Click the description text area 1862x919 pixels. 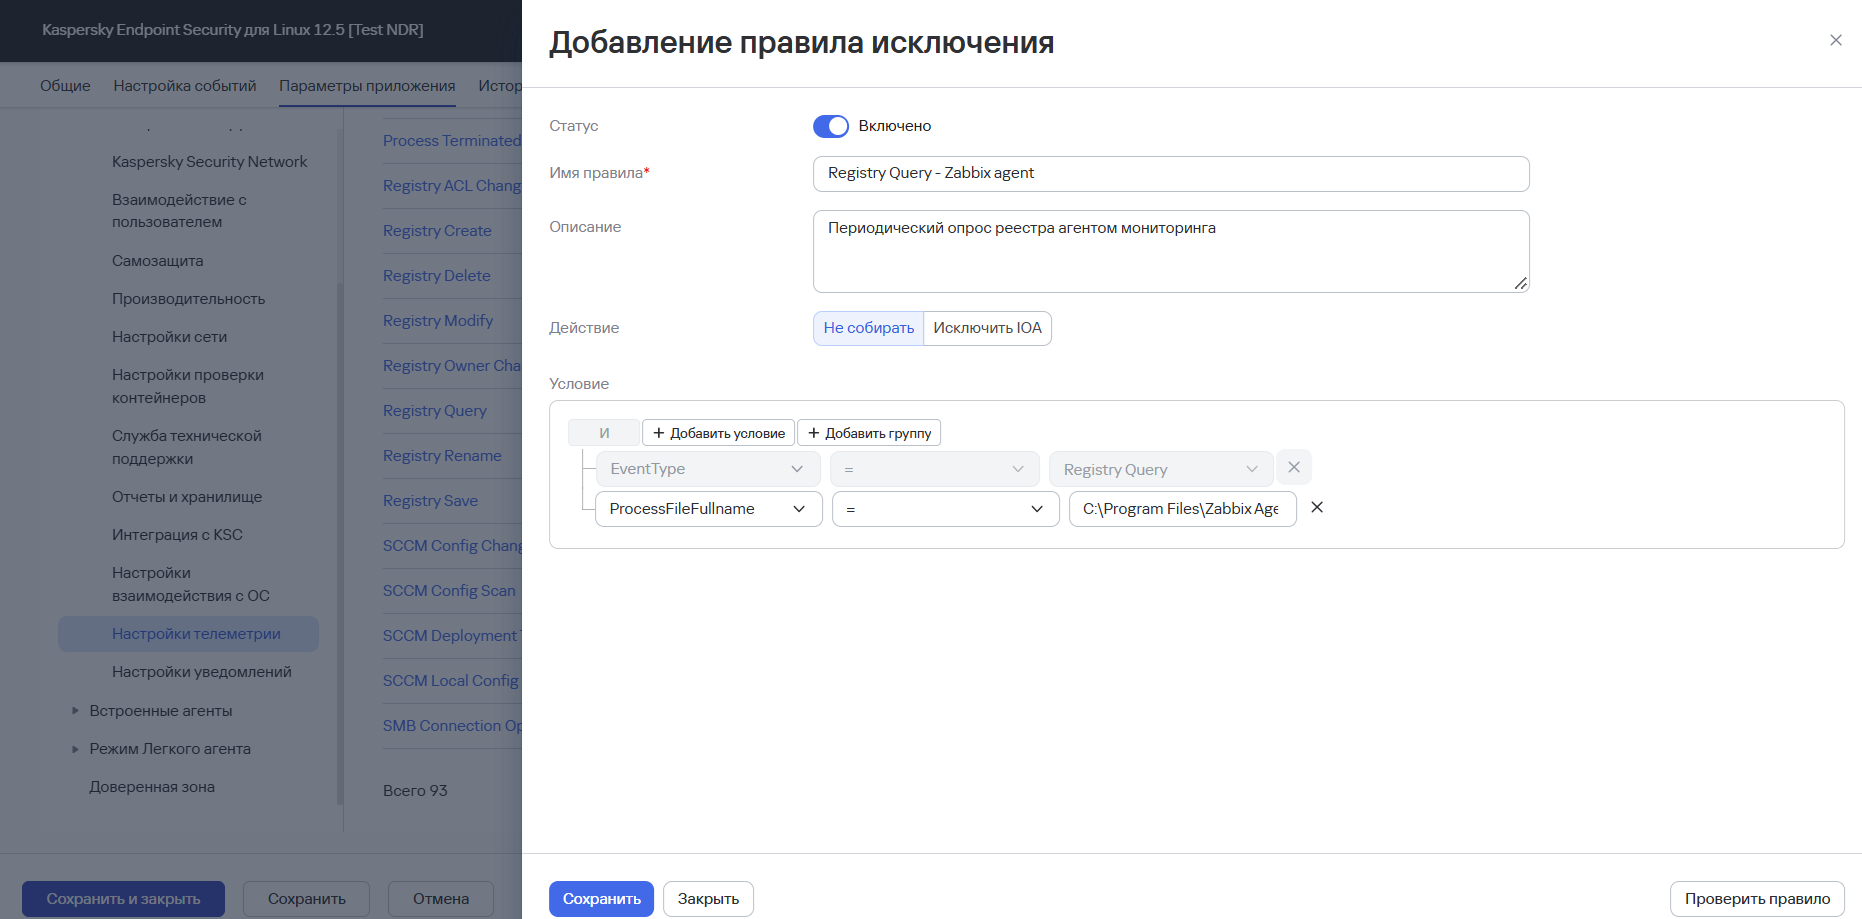1171,251
